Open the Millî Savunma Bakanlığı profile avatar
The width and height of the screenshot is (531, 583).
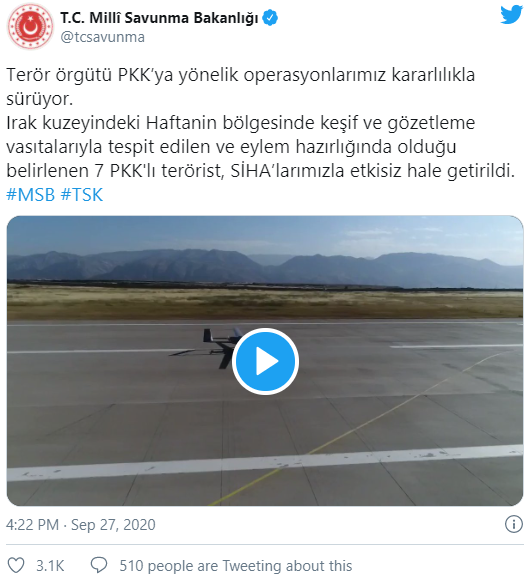pos(30,27)
